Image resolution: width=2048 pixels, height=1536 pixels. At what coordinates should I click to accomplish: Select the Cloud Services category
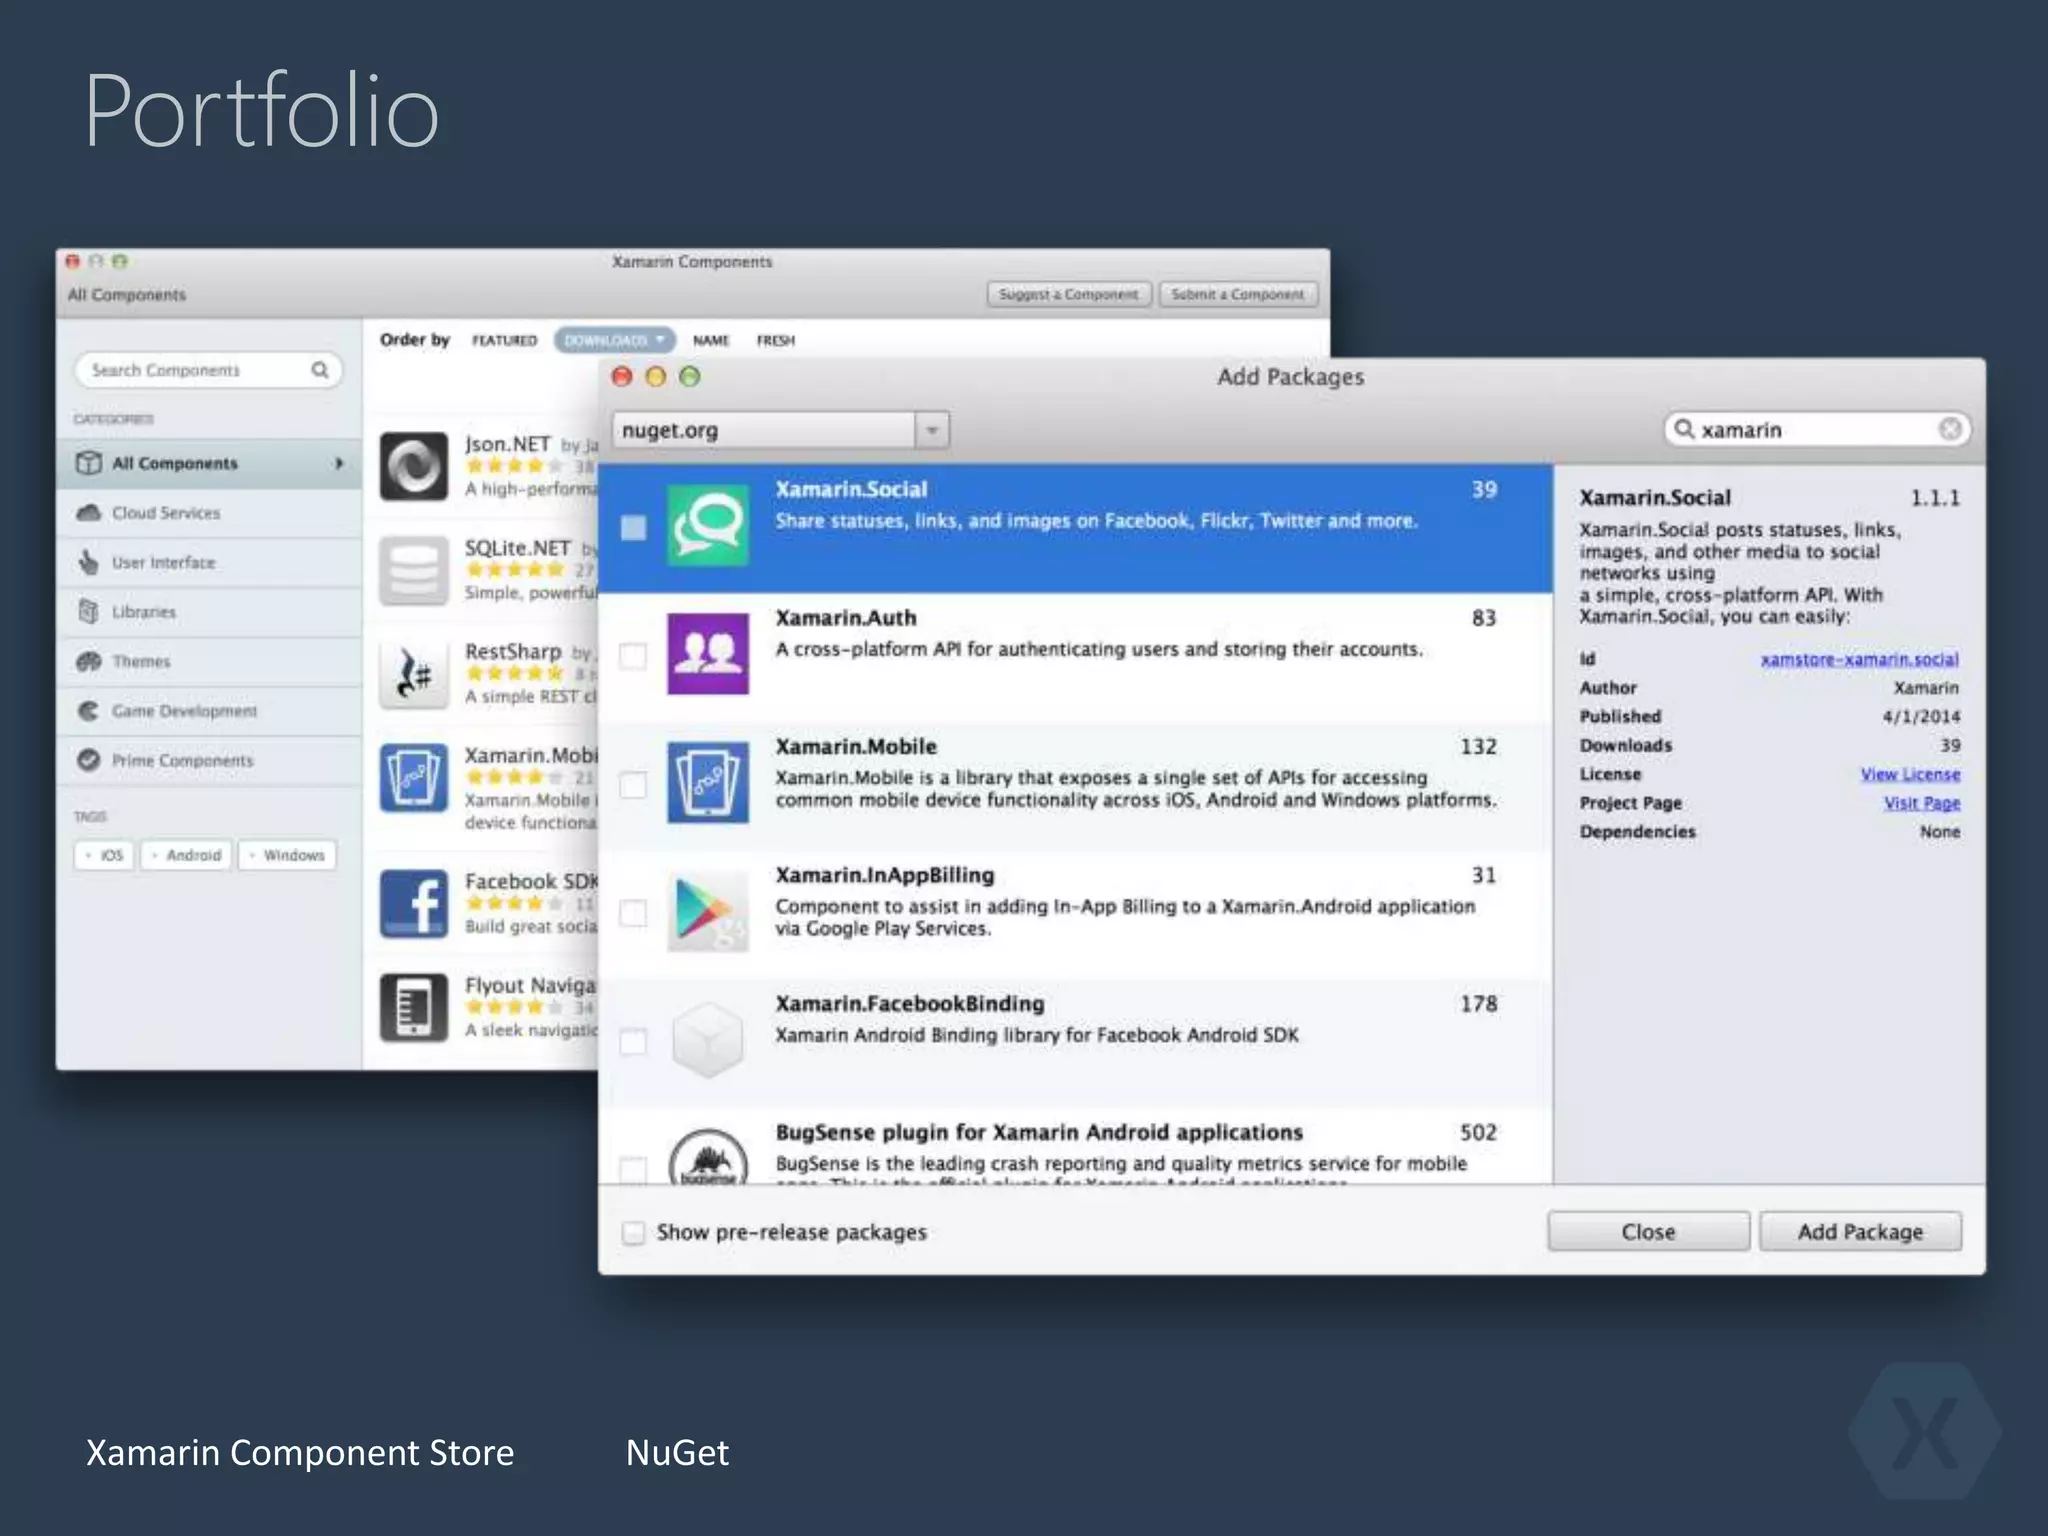209,513
